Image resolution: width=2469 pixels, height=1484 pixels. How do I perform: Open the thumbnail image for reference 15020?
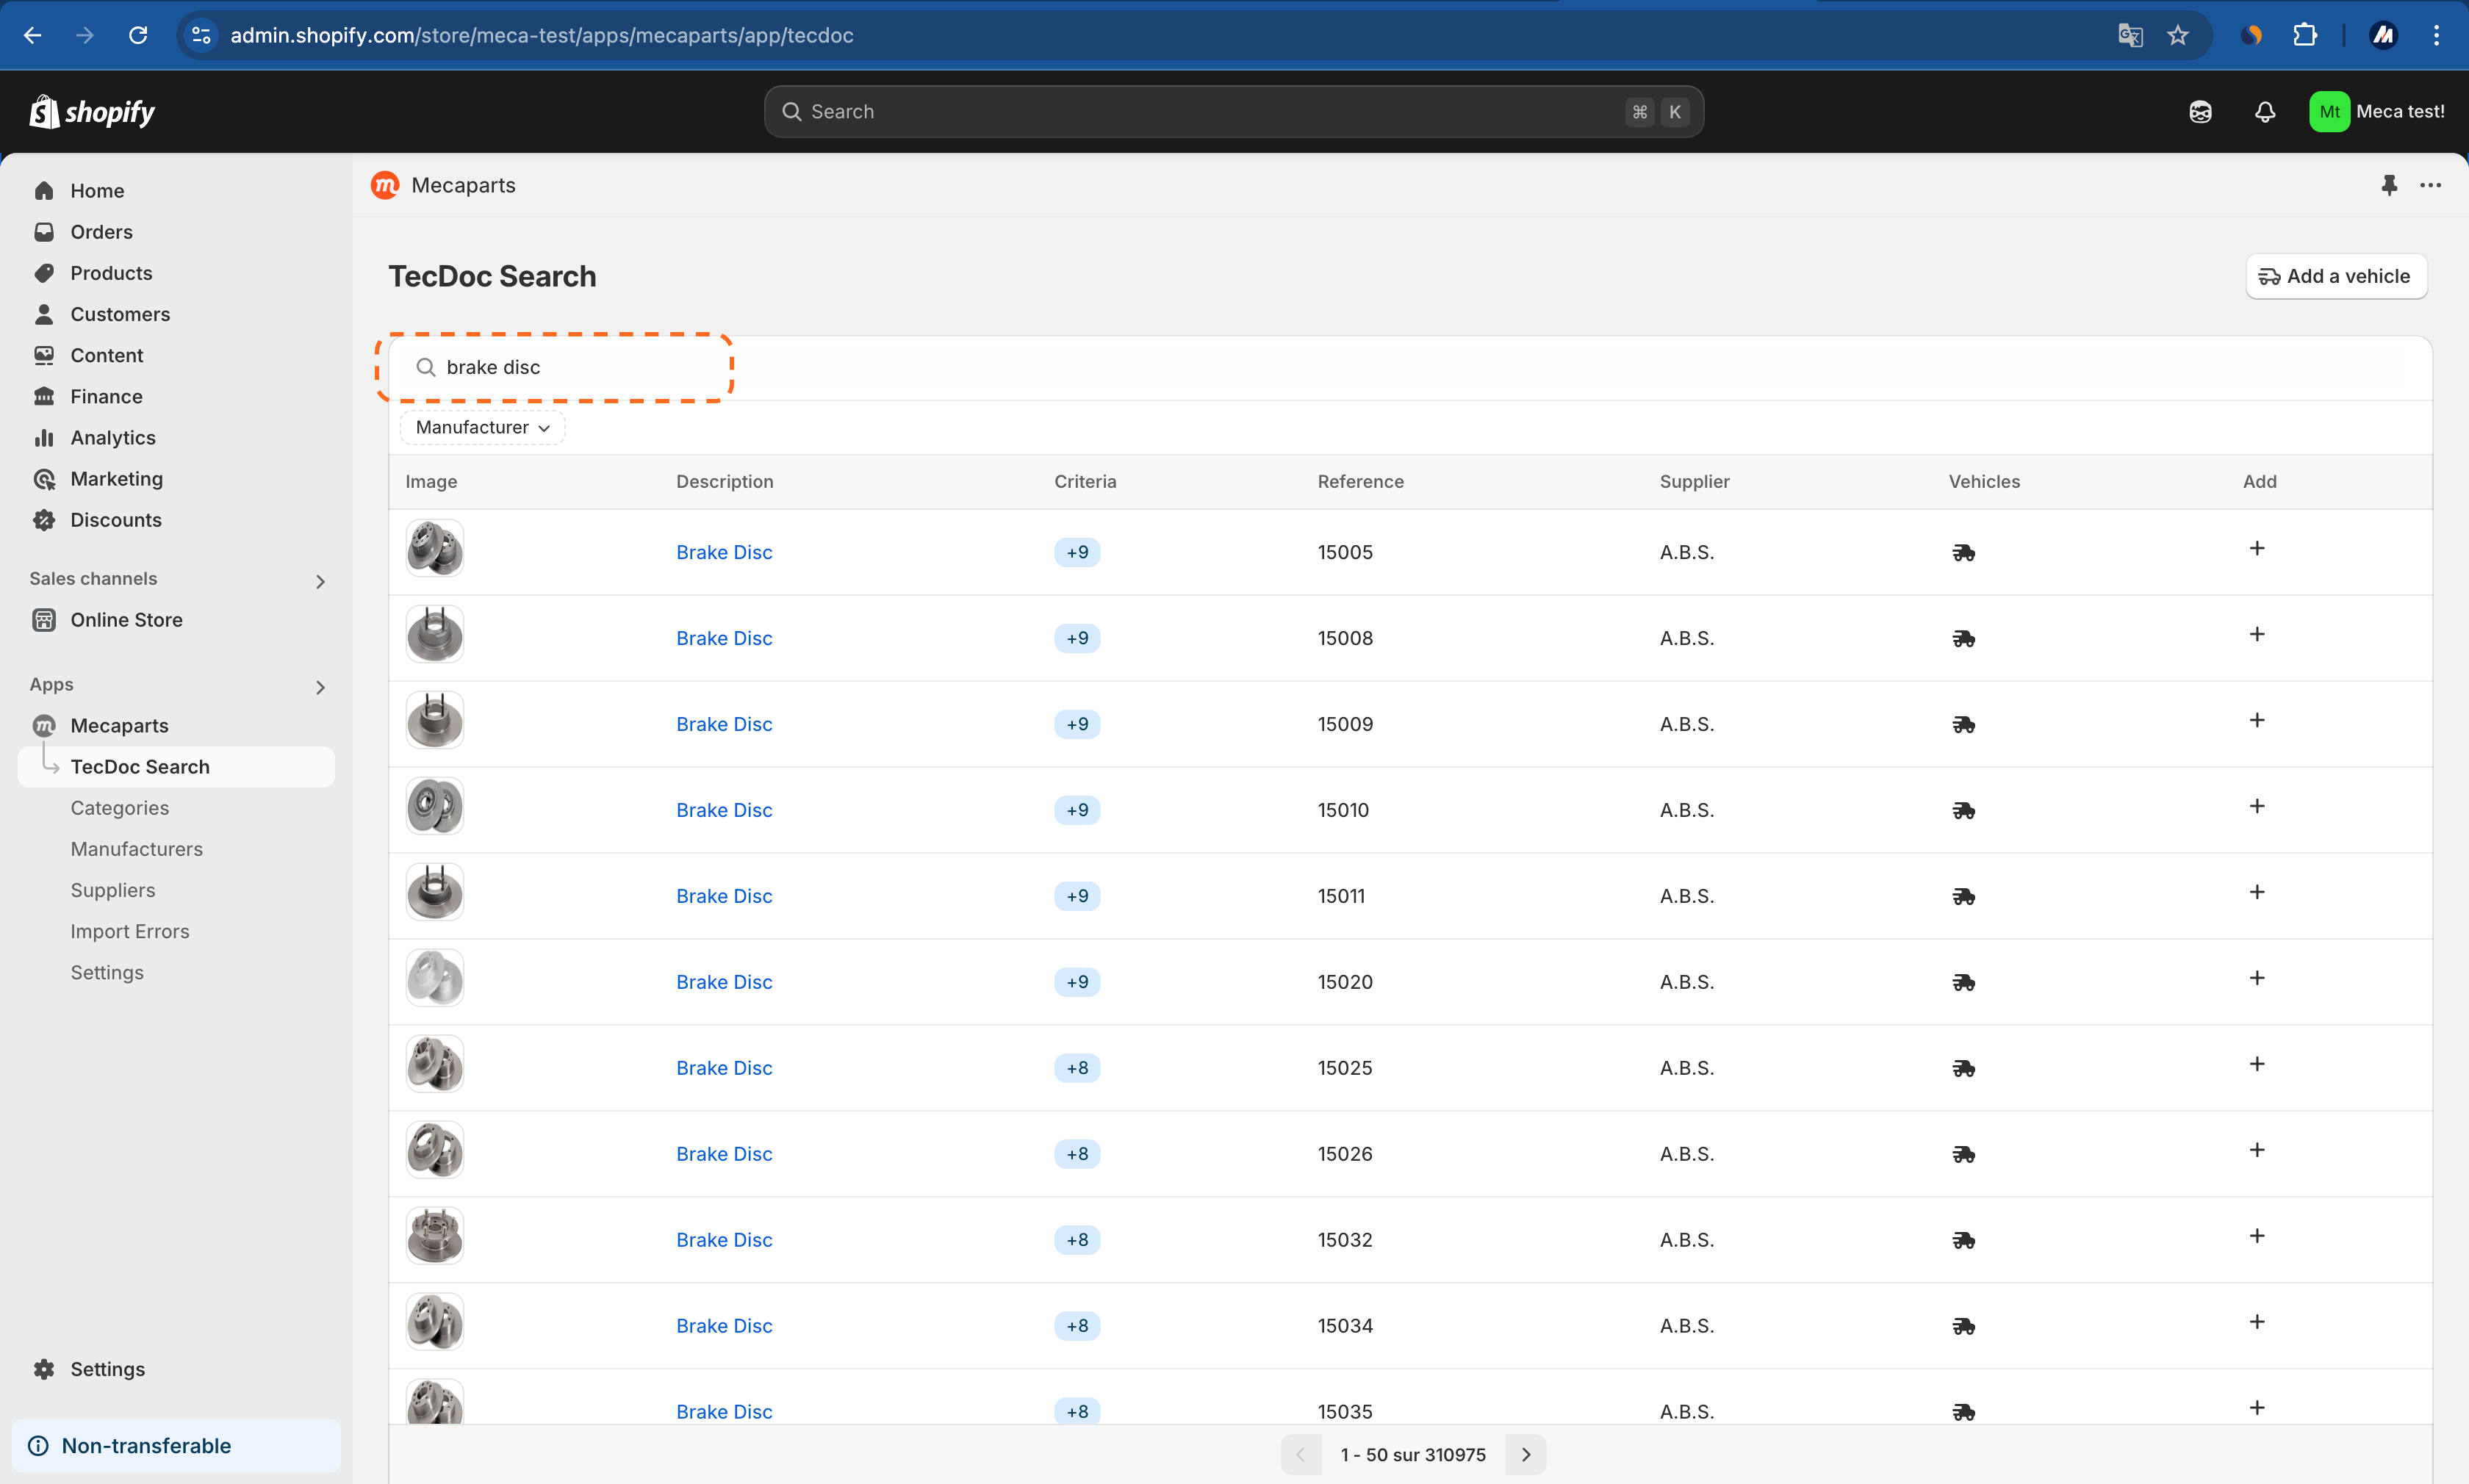[x=434, y=978]
